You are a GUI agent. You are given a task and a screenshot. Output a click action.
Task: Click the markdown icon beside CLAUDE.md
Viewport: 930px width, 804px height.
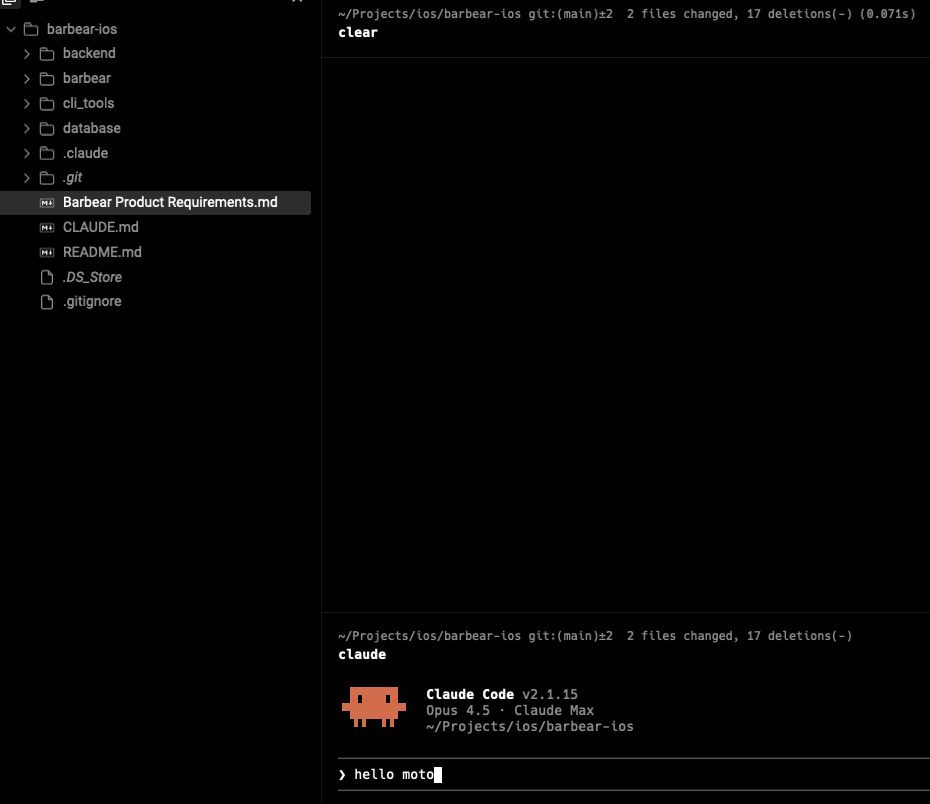pyautogui.click(x=47, y=228)
